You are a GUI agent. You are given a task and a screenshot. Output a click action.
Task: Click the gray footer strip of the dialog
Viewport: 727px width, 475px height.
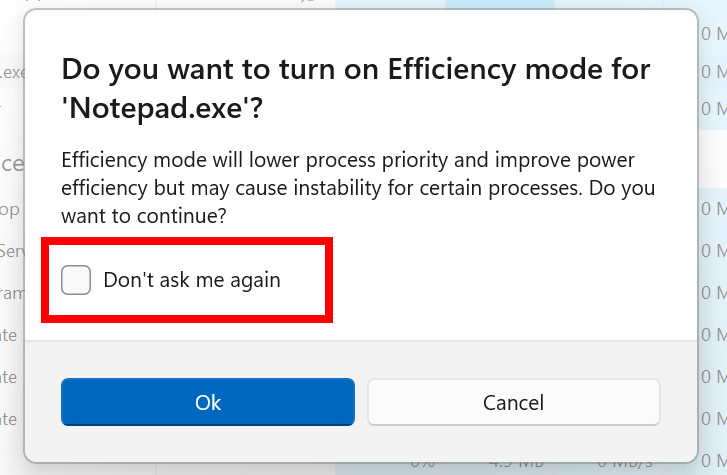coord(360,357)
